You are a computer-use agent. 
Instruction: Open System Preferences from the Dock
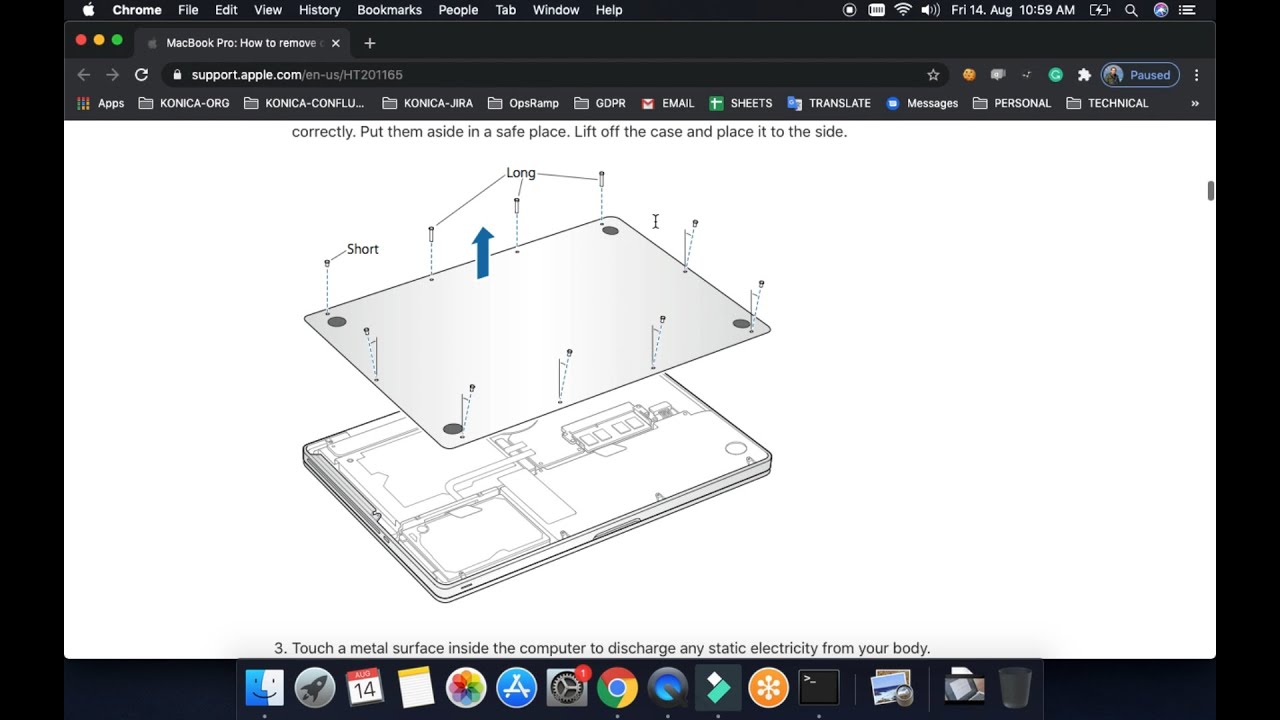567,688
